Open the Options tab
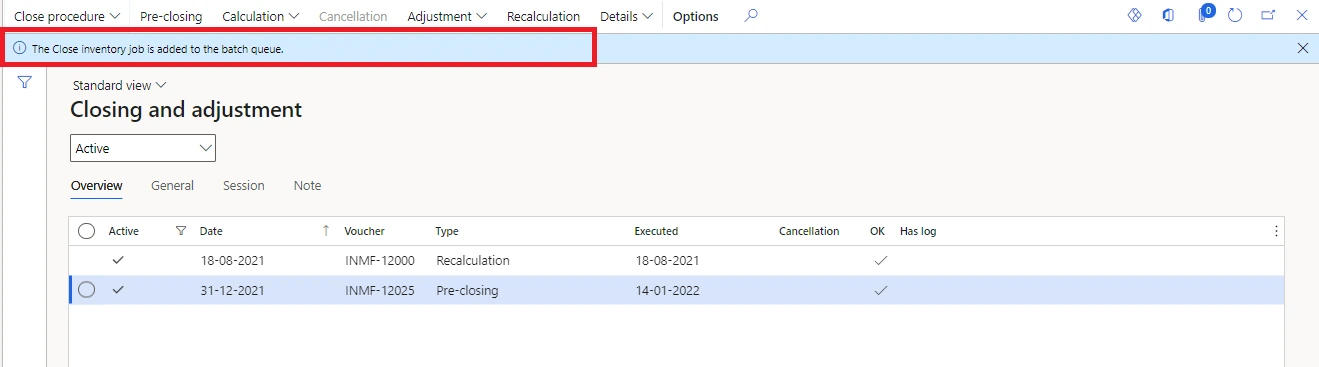 coord(695,16)
